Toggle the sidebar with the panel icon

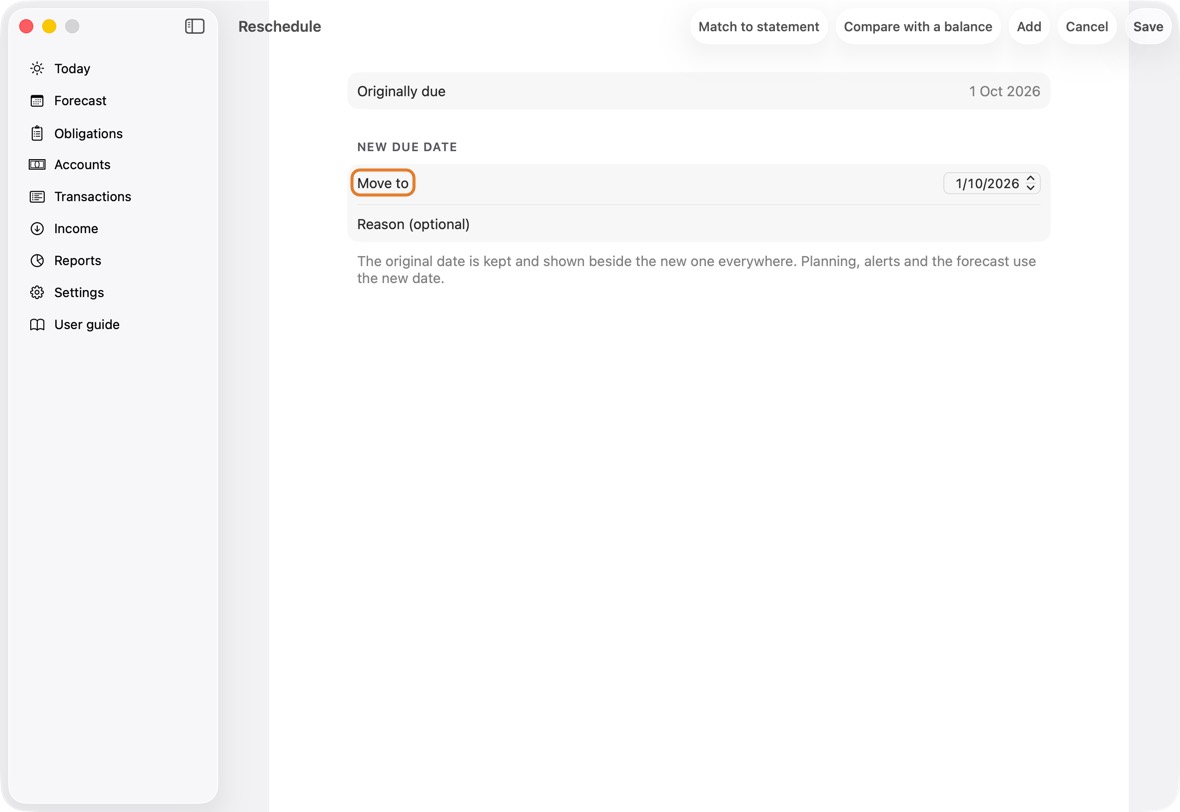click(x=195, y=26)
